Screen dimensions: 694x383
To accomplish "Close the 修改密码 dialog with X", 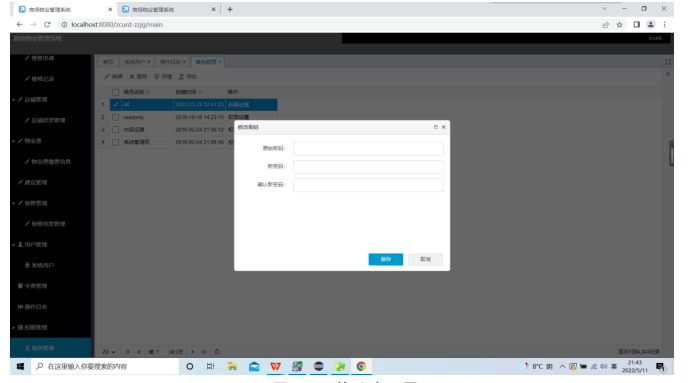I will (x=443, y=127).
